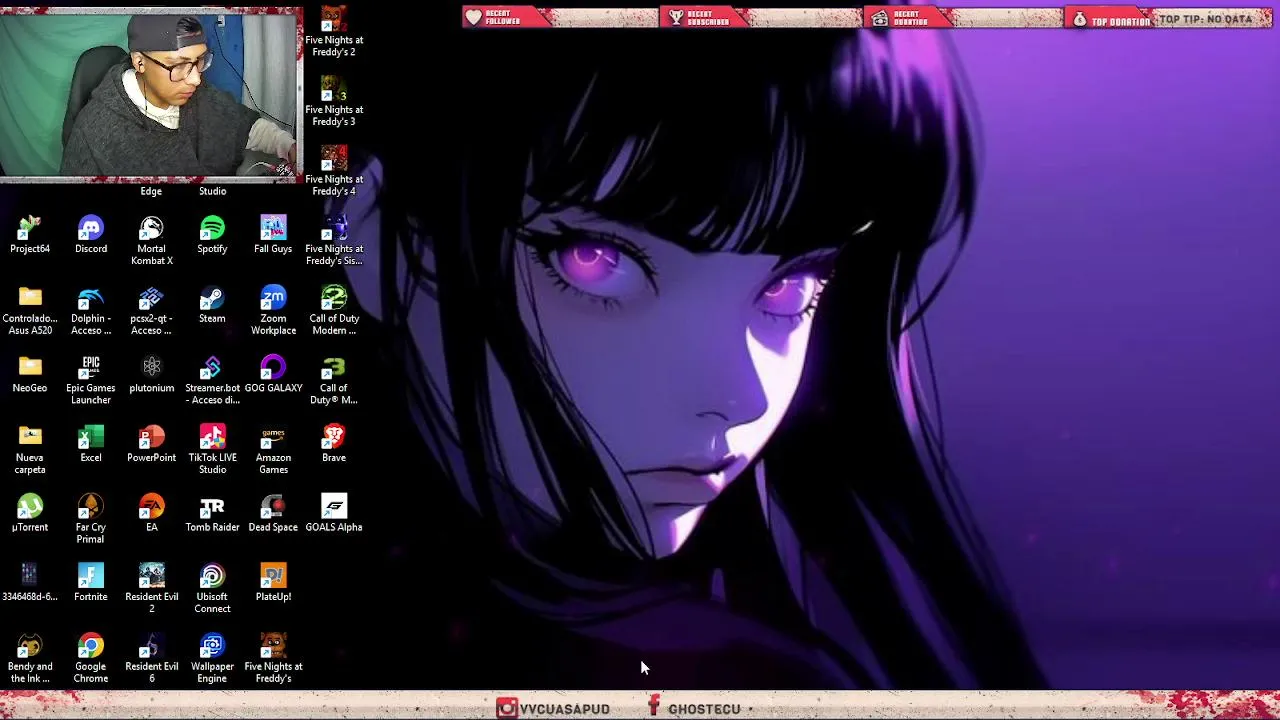Select Five Nights at Freddy's Sister Location icon

[334, 241]
